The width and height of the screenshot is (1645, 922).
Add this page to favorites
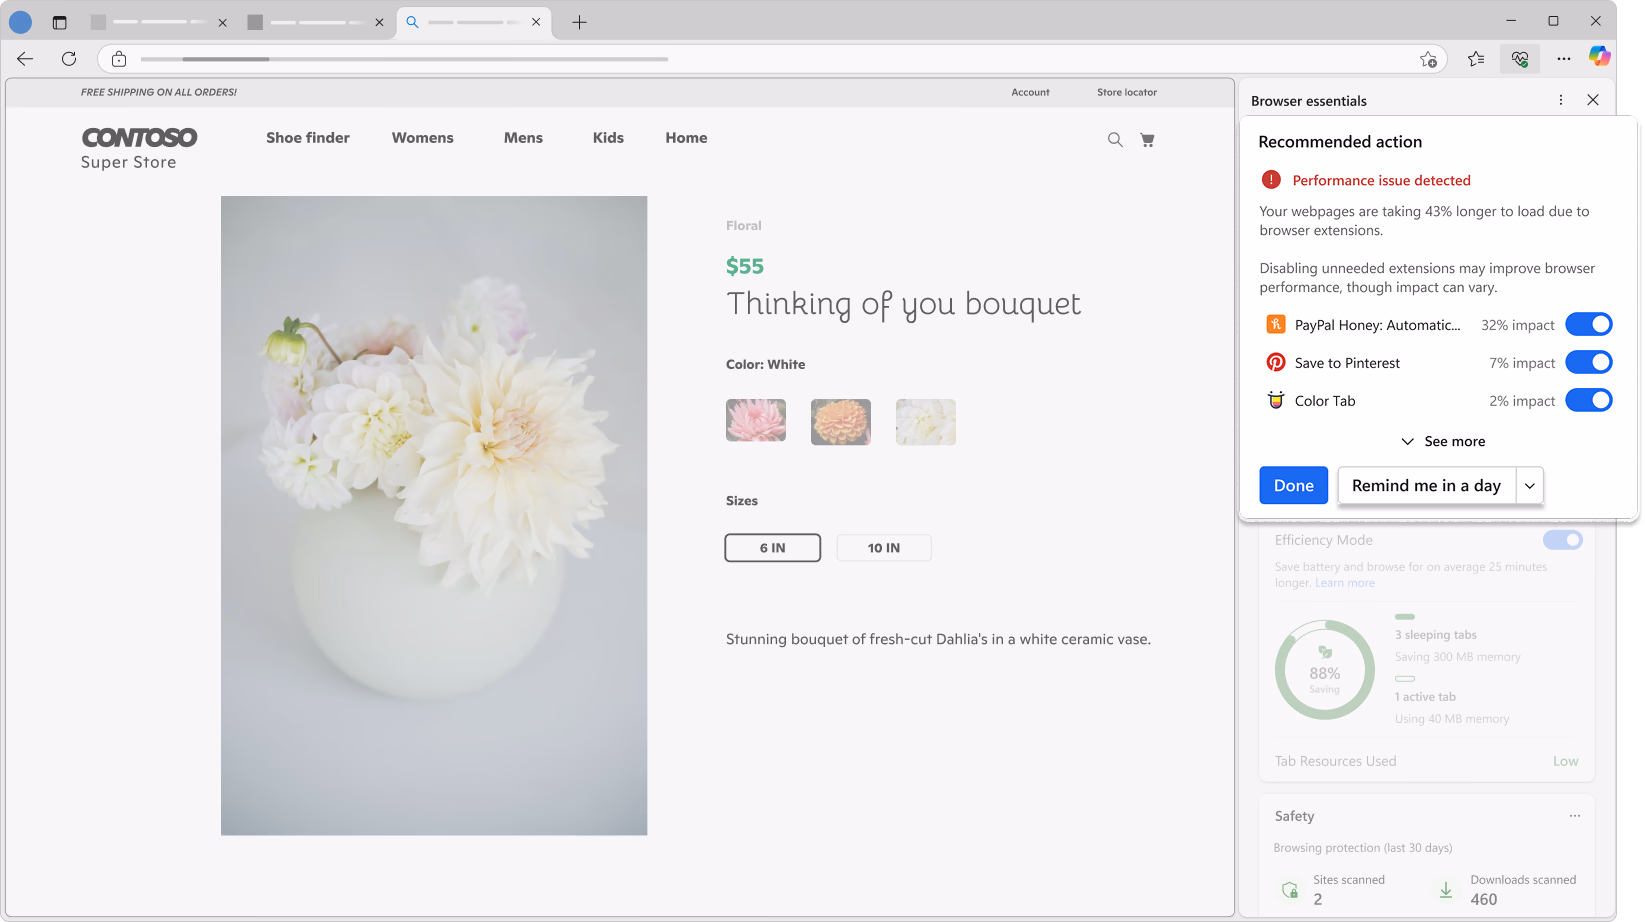tap(1428, 59)
